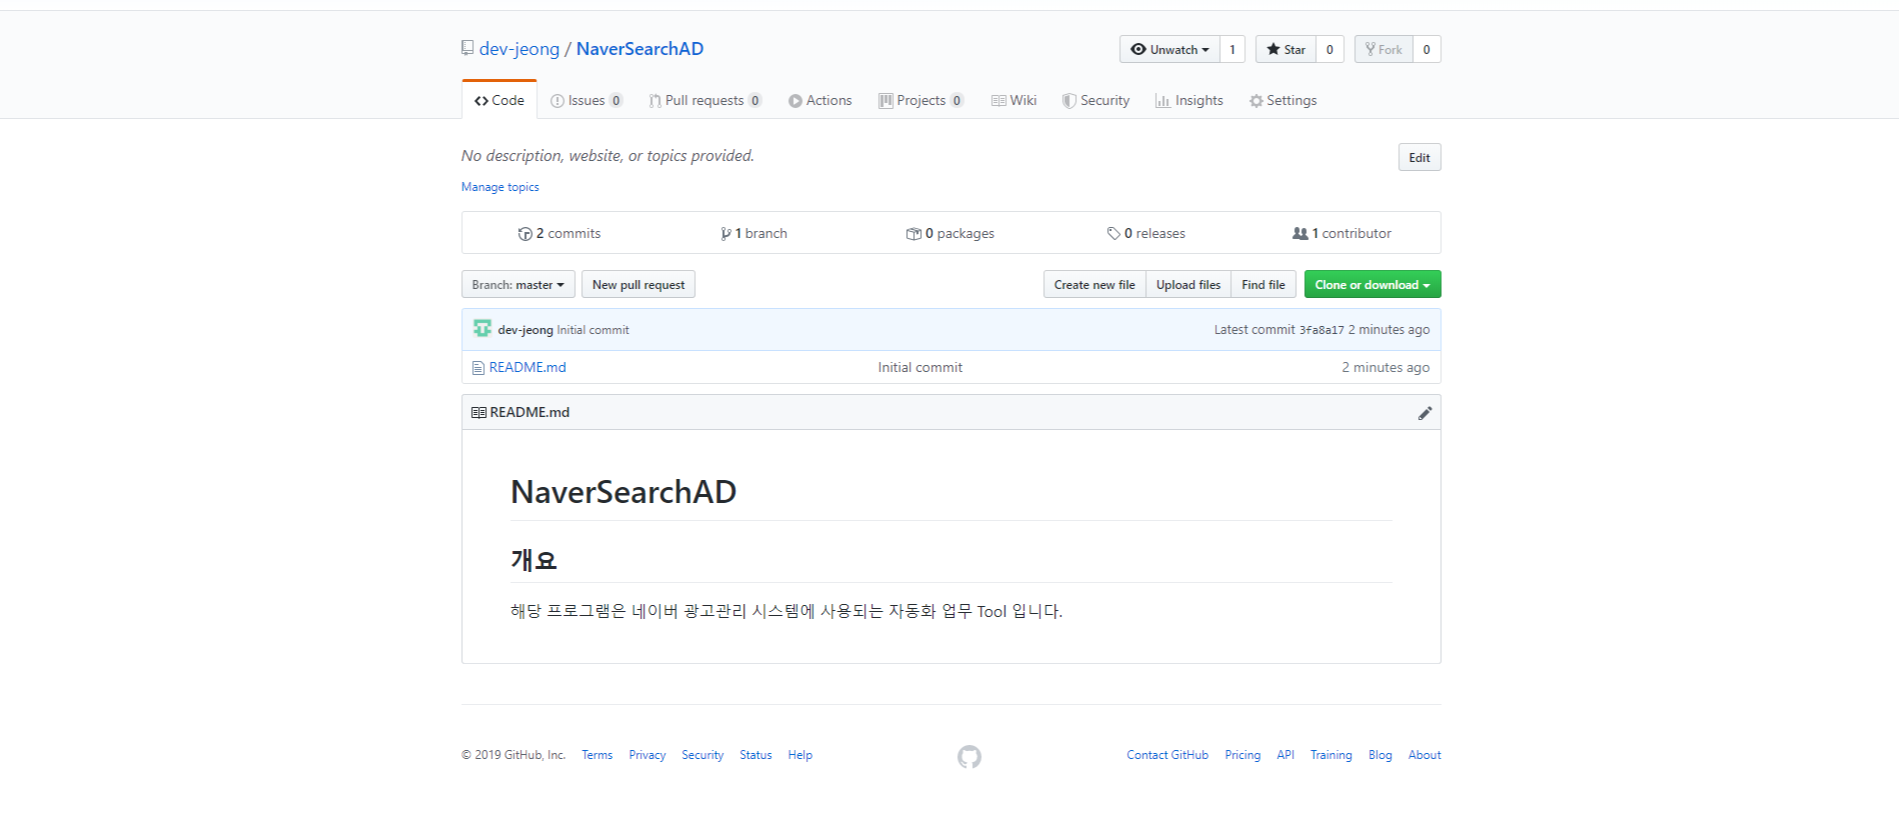The height and width of the screenshot is (819, 1899).
Task: Click the Create new file button
Action: (x=1094, y=285)
